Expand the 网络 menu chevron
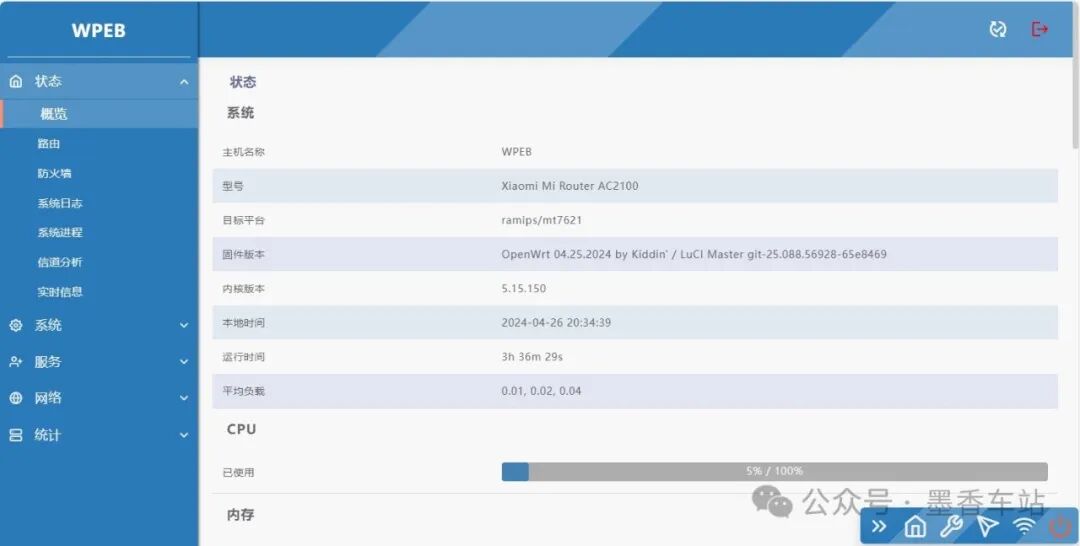This screenshot has height=546, width=1080. point(184,398)
